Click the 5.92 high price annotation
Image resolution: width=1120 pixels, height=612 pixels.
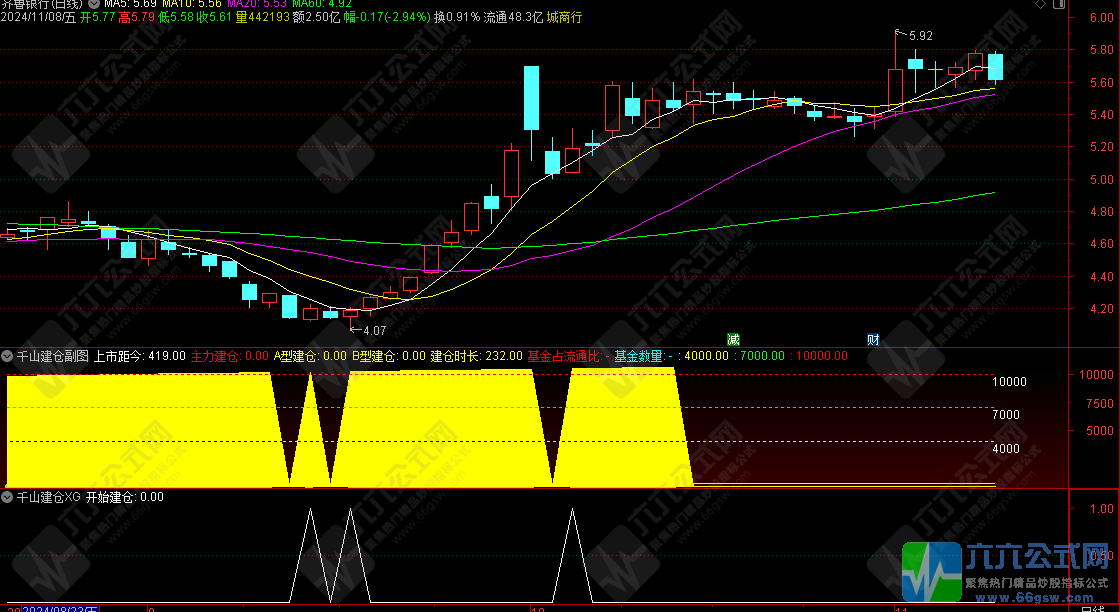point(920,36)
